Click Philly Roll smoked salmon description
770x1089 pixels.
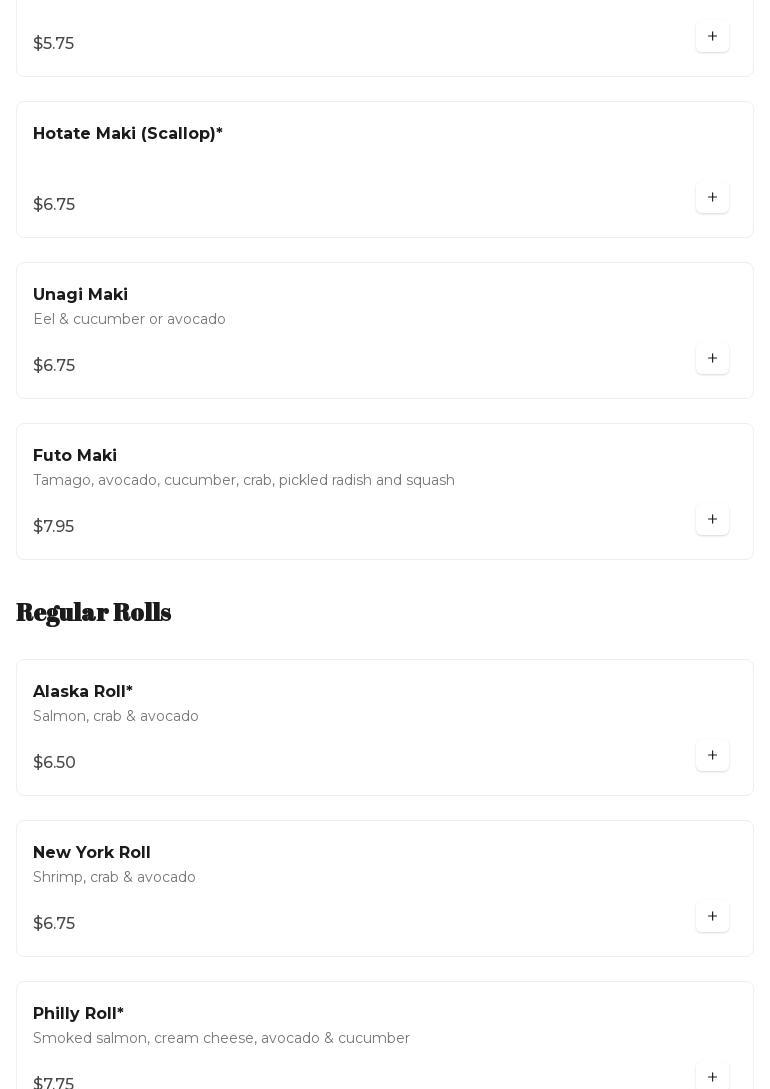(221, 1039)
